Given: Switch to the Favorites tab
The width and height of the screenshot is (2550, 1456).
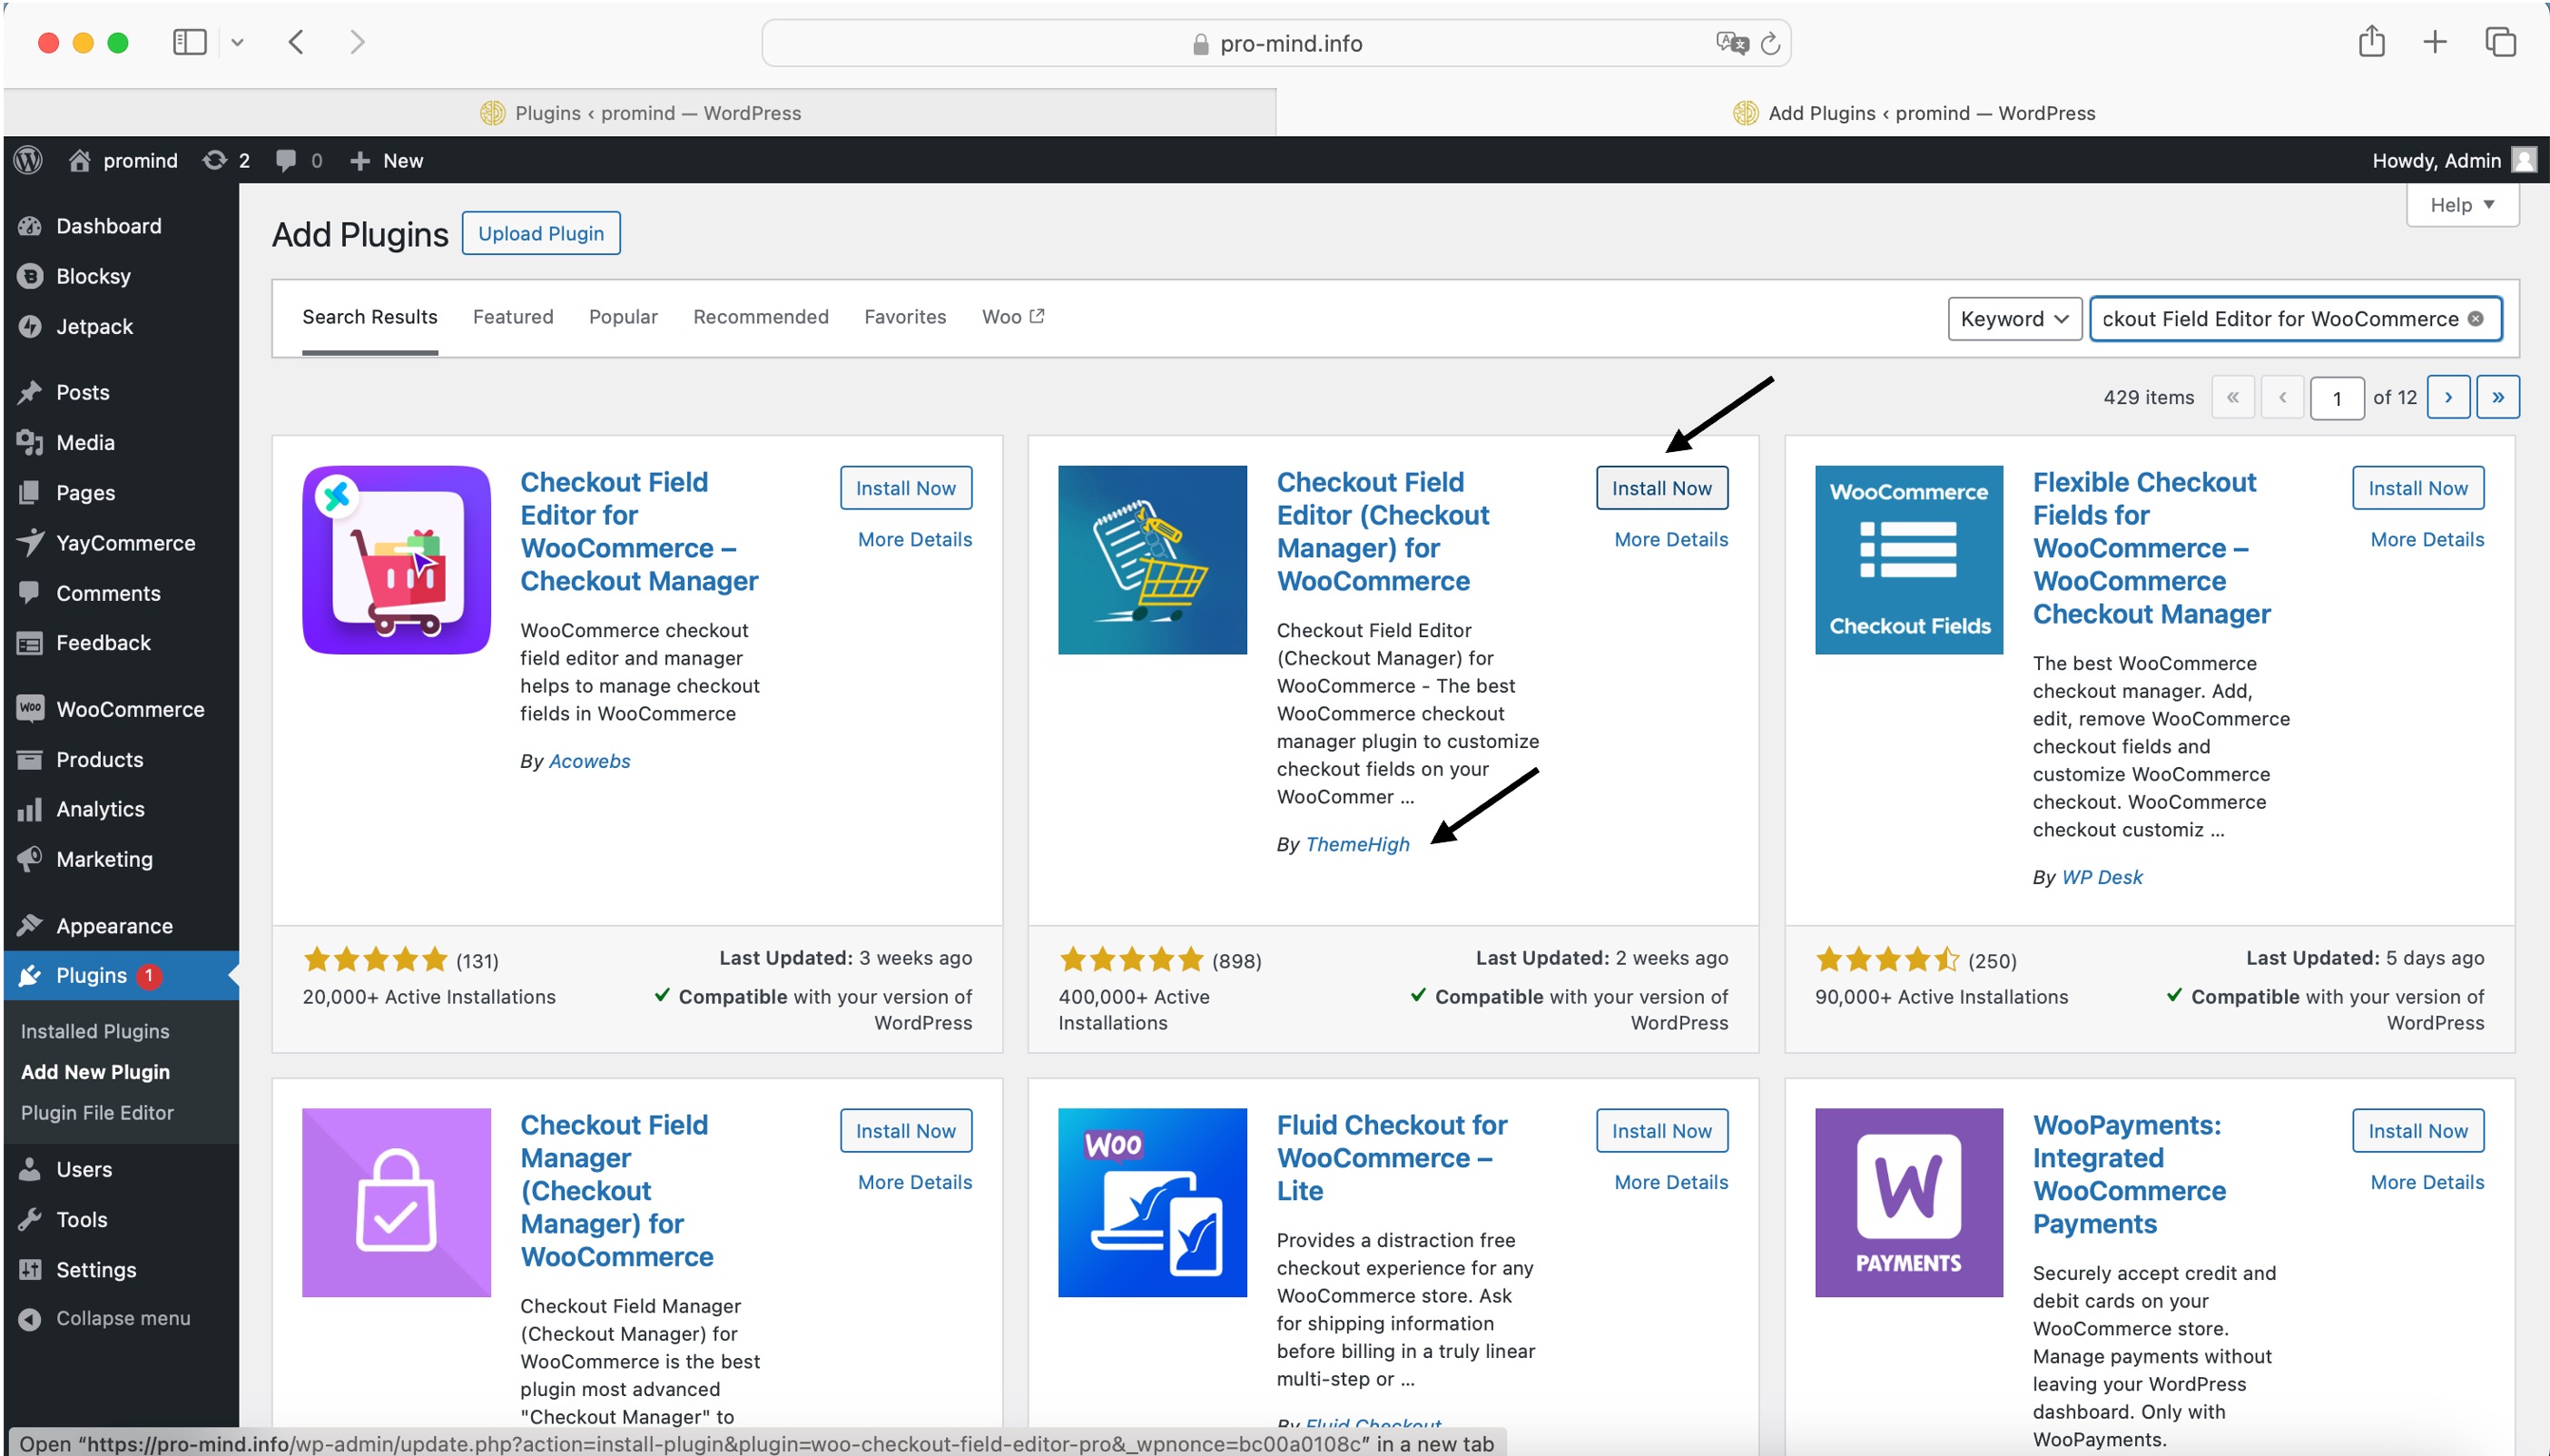Looking at the screenshot, I should [x=905, y=317].
